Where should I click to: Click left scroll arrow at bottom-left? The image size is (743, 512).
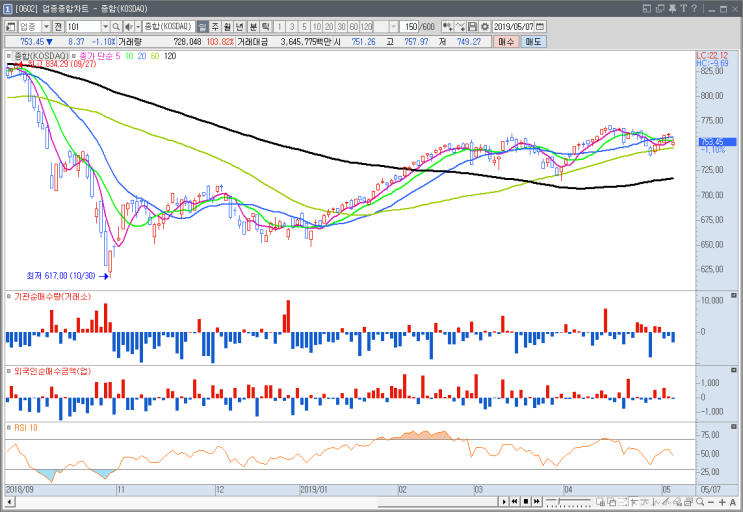(x=9, y=501)
